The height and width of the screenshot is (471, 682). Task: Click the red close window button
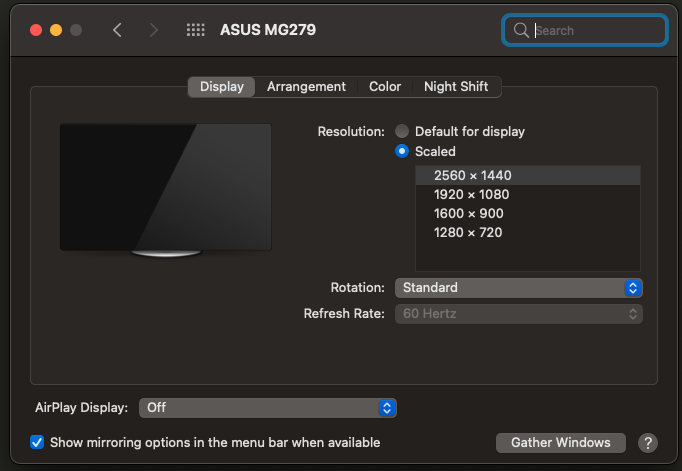click(x=36, y=30)
